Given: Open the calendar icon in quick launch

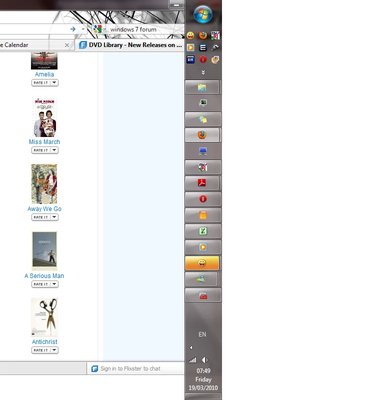Looking at the screenshot, I should pos(215,35).
